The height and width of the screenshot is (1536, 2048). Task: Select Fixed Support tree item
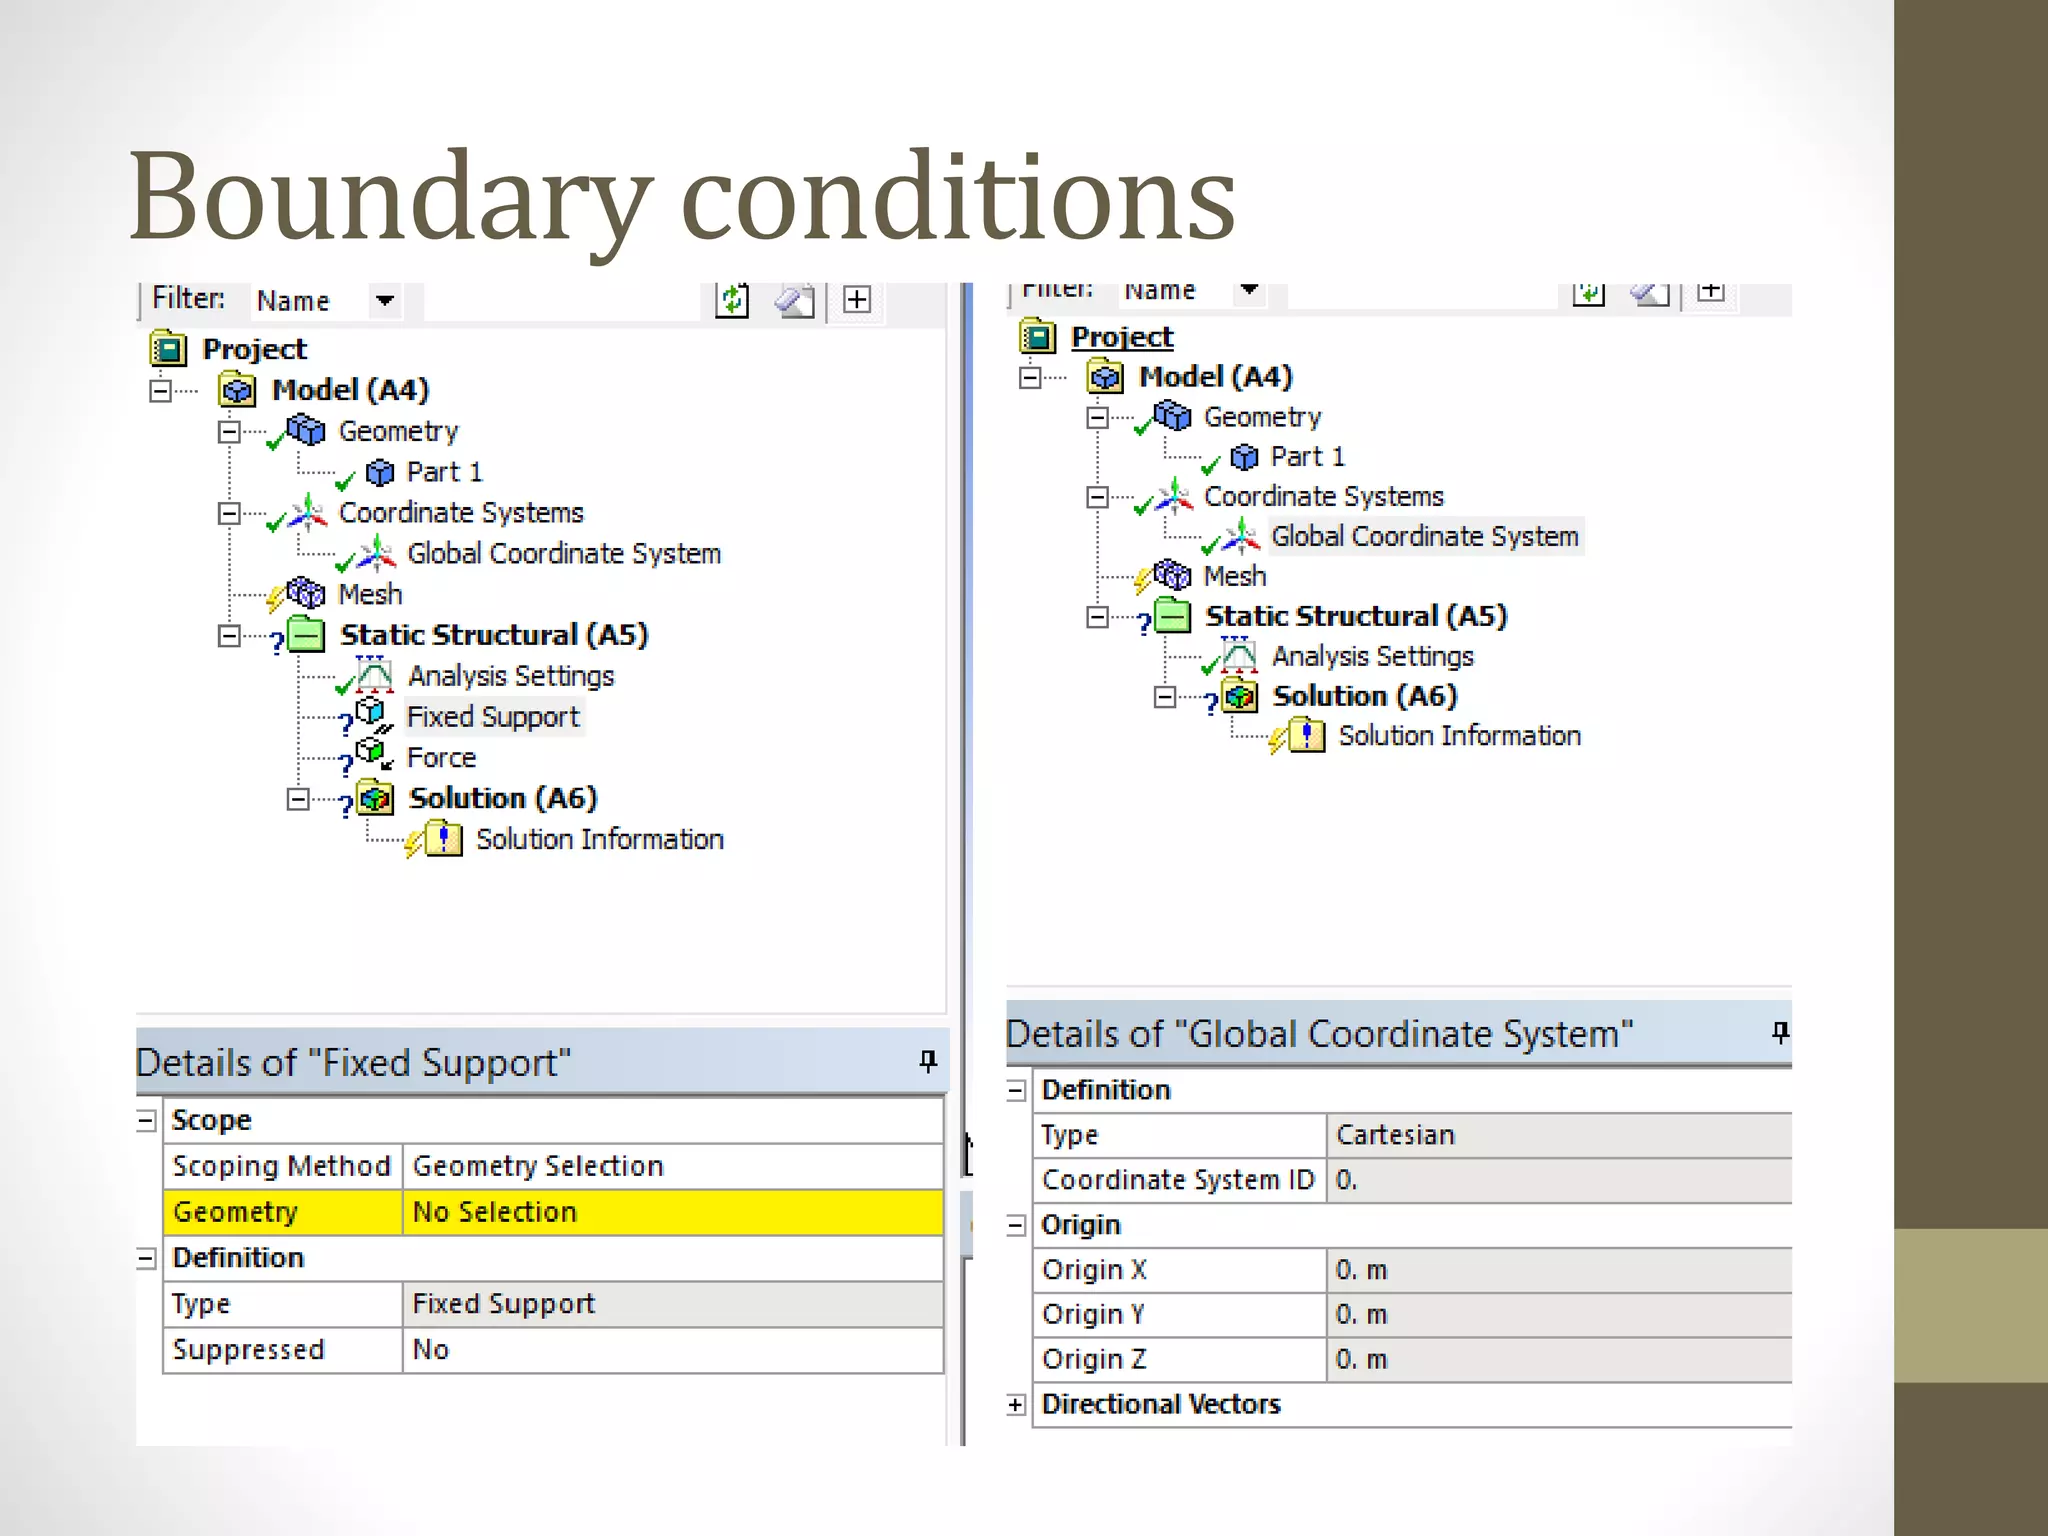493,717
